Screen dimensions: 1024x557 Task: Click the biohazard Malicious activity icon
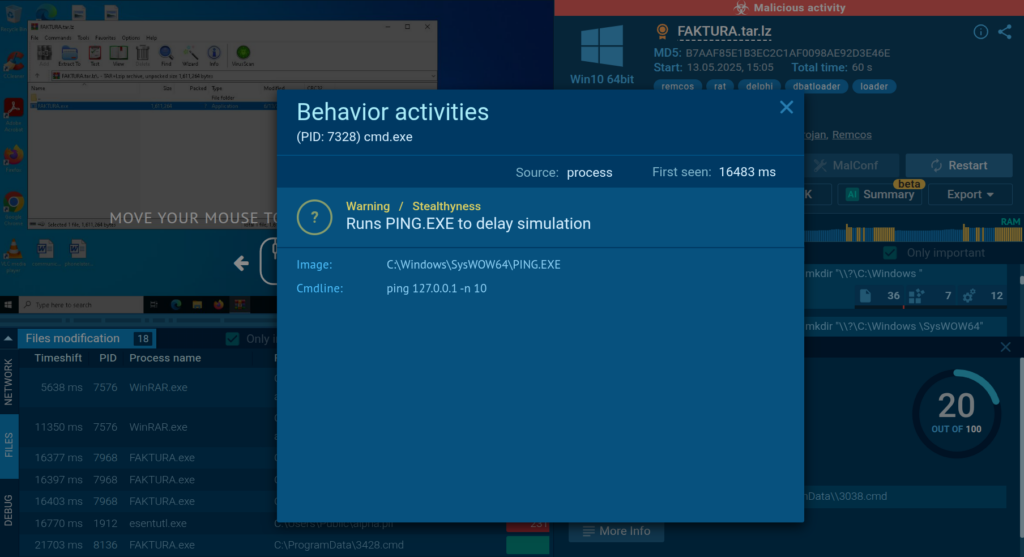pyautogui.click(x=741, y=8)
